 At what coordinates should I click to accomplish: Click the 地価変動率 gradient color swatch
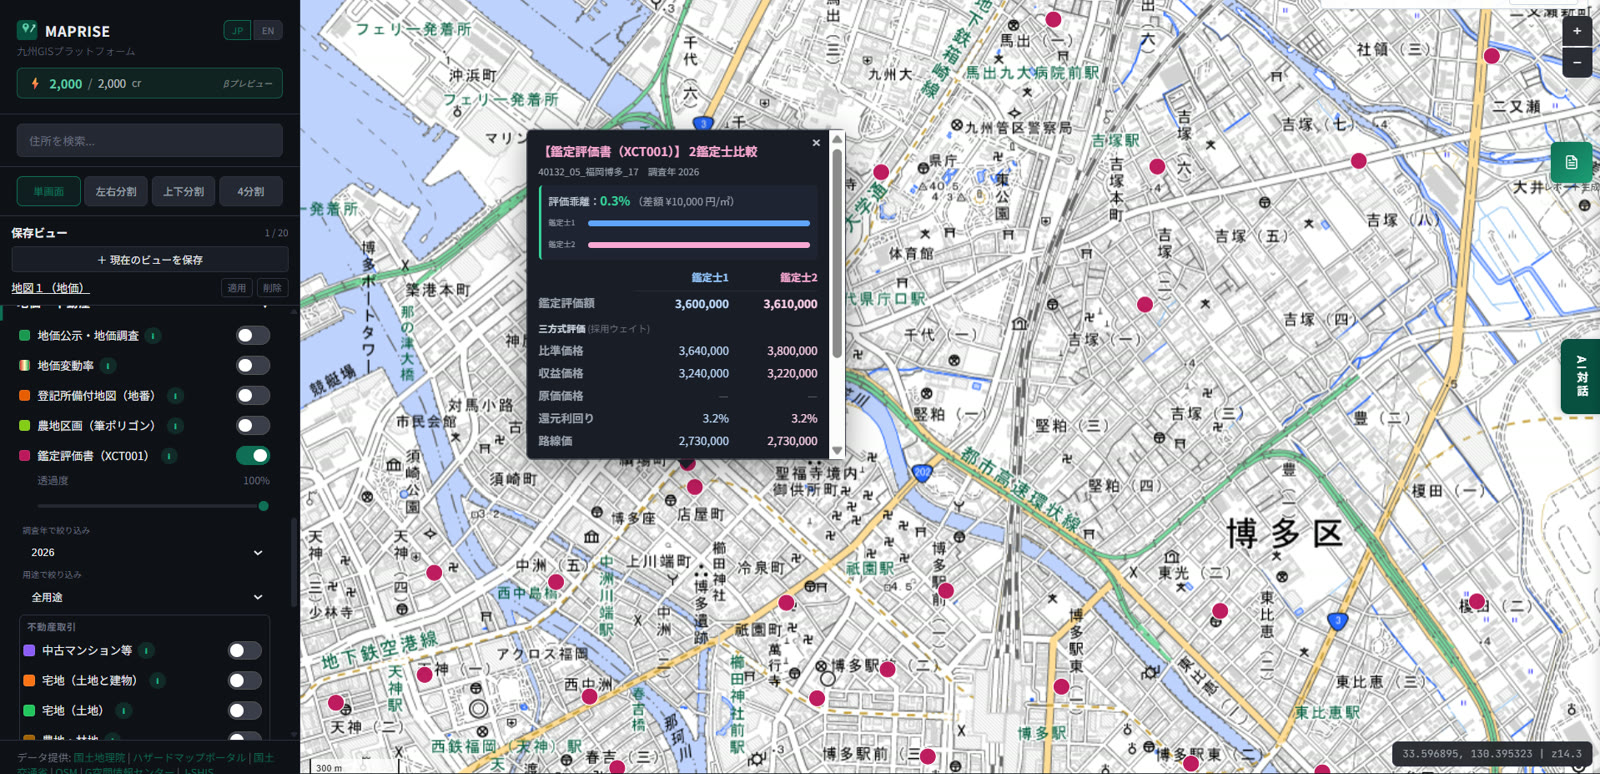click(25, 366)
